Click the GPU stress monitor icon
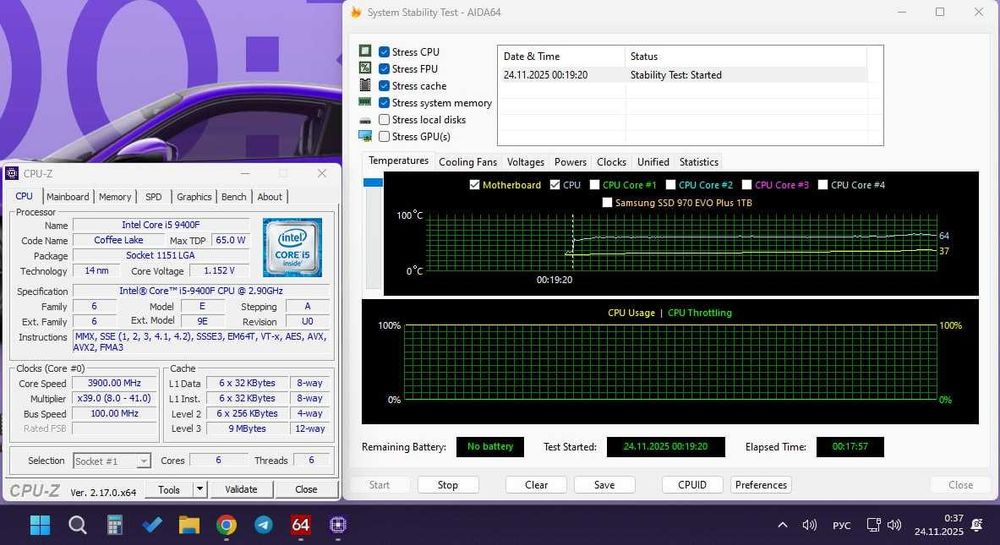 click(x=365, y=136)
